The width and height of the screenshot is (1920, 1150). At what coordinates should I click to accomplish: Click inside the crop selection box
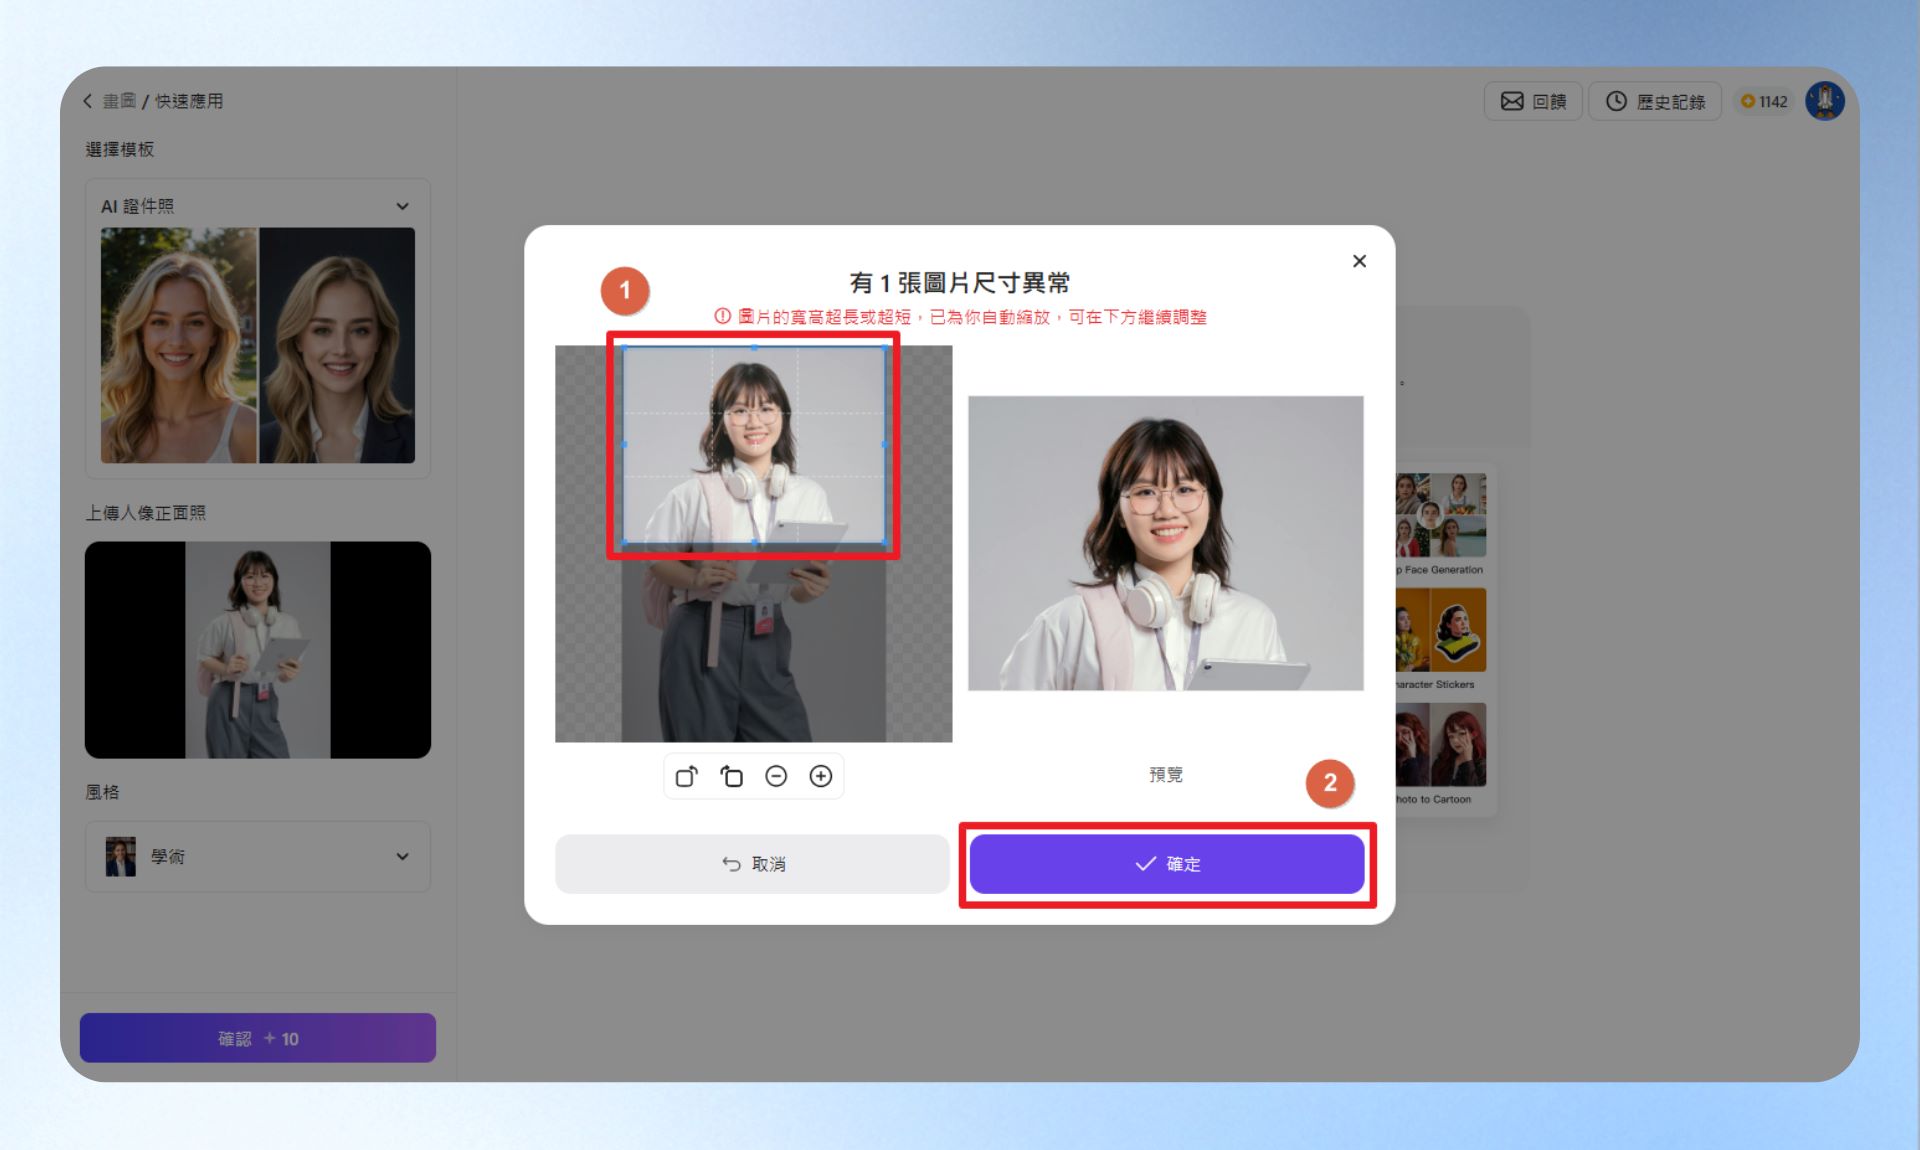pyautogui.click(x=754, y=445)
